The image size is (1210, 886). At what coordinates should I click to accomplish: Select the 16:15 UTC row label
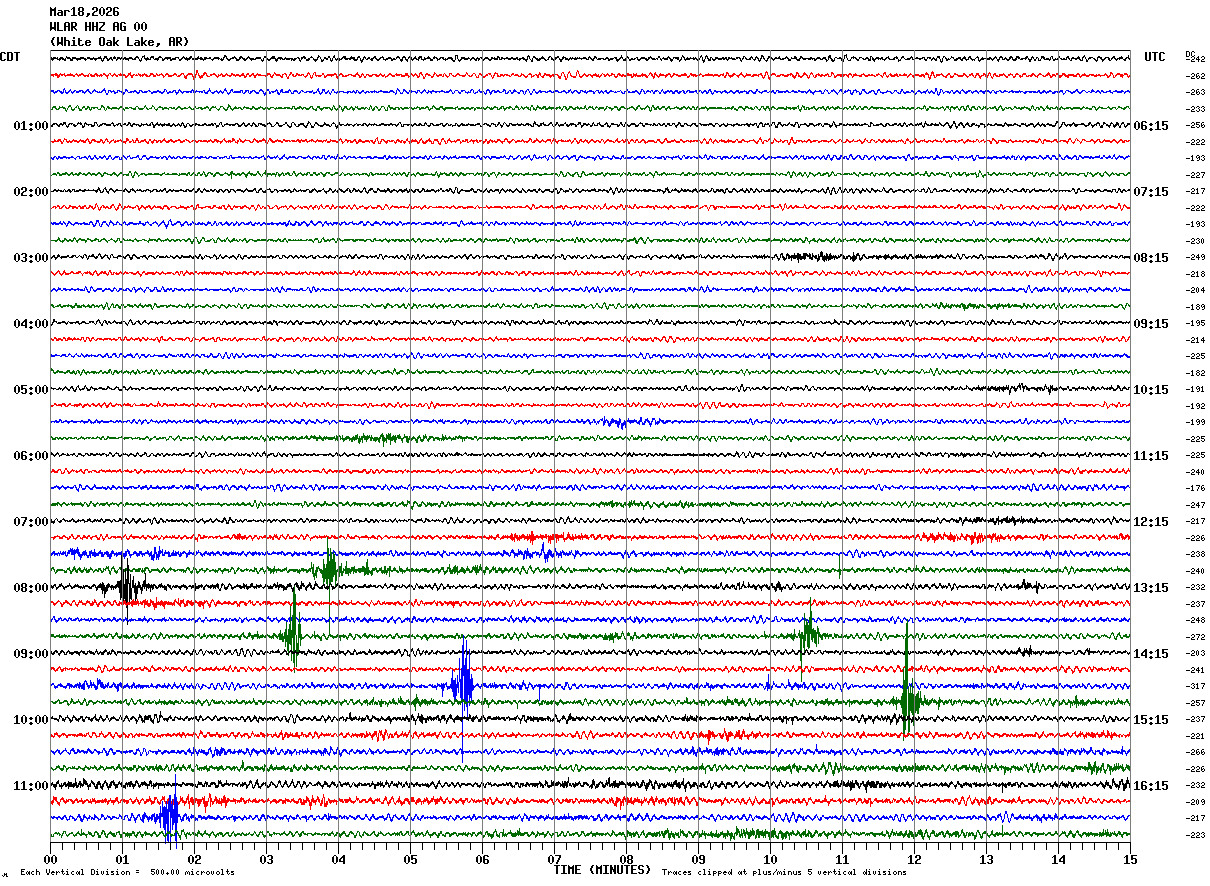click(1150, 786)
